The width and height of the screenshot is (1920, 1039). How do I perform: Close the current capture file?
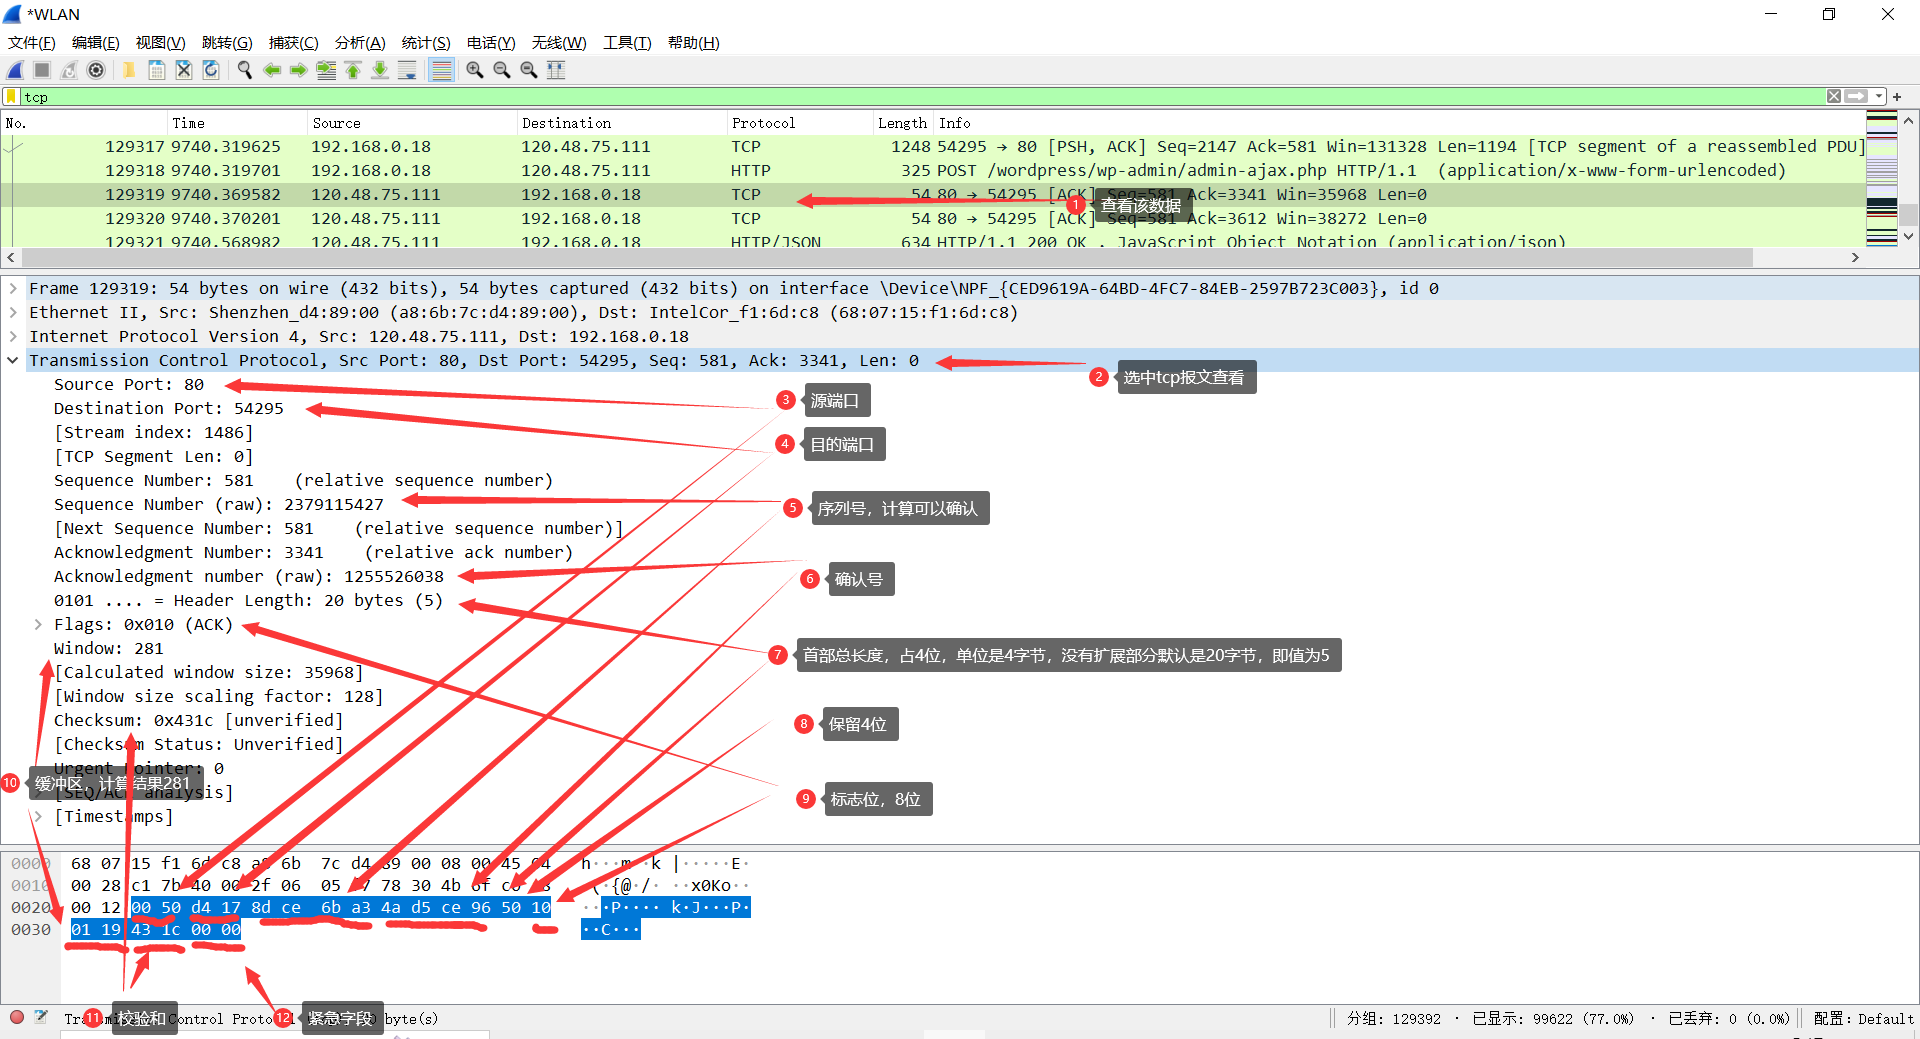click(x=183, y=70)
